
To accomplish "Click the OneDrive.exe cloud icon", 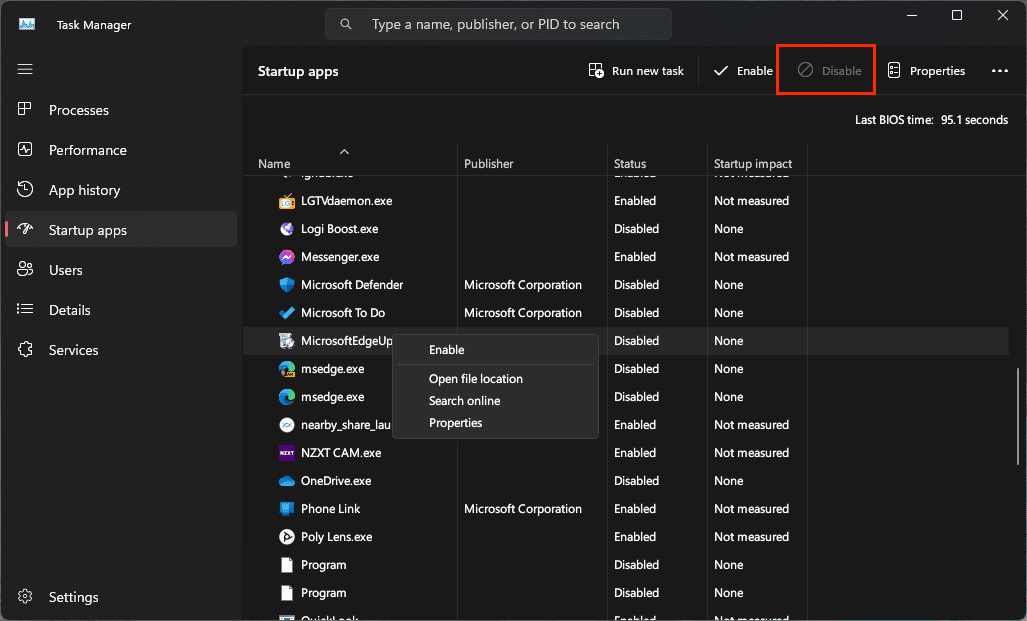I will pyautogui.click(x=287, y=481).
